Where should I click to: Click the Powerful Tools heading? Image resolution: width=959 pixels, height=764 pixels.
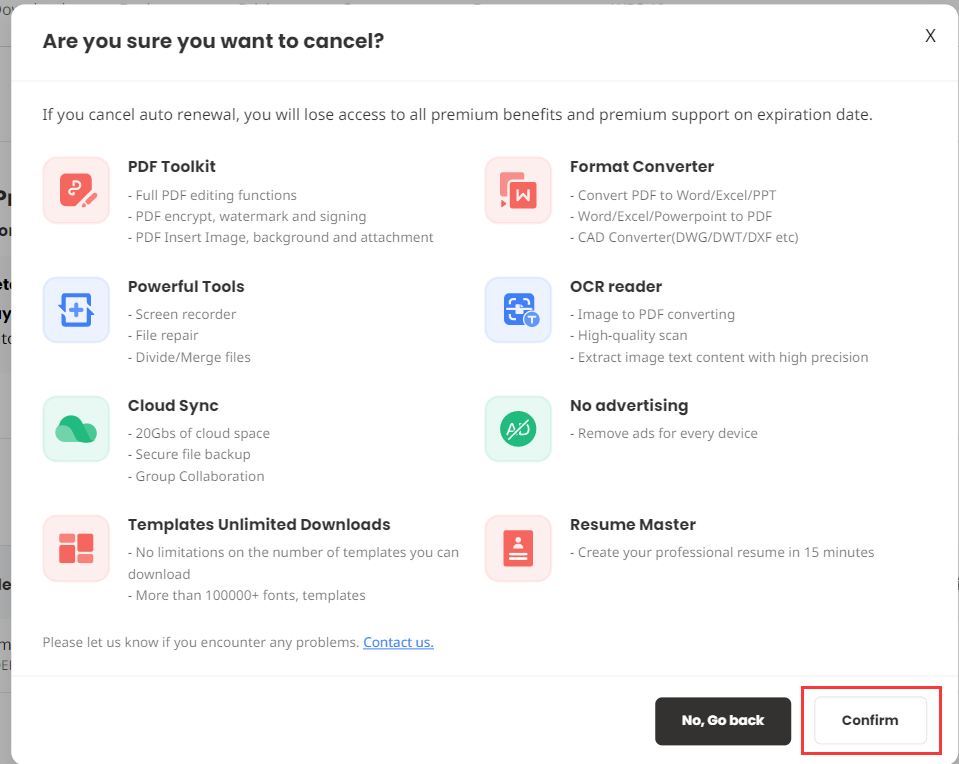186,287
